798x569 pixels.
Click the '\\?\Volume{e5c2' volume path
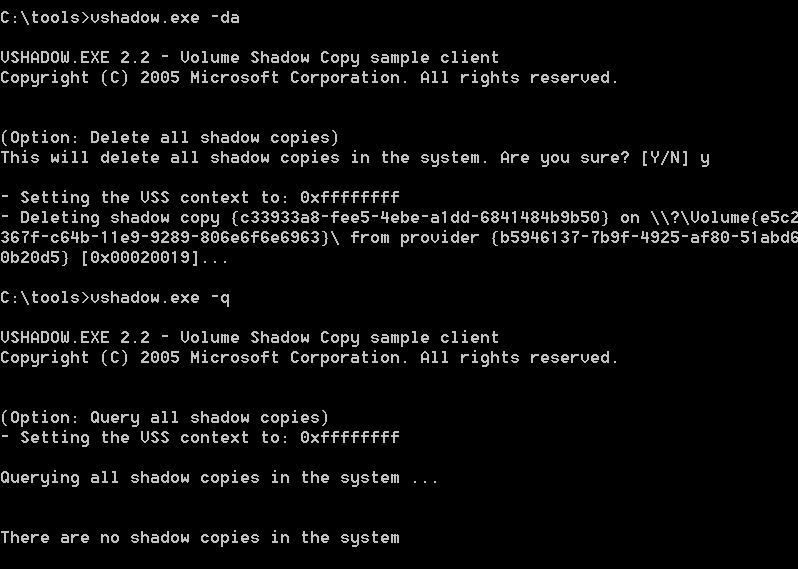click(x=724, y=218)
